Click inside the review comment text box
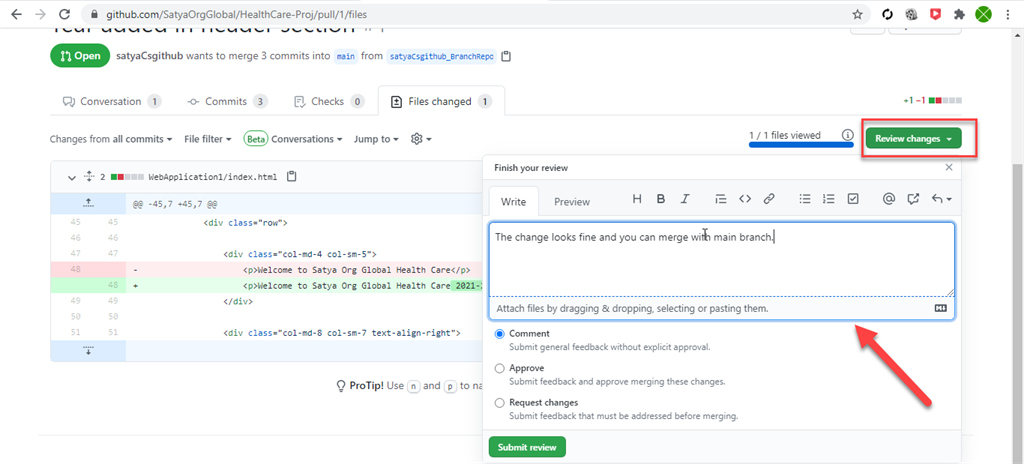This screenshot has width=1024, height=464. pos(722,259)
